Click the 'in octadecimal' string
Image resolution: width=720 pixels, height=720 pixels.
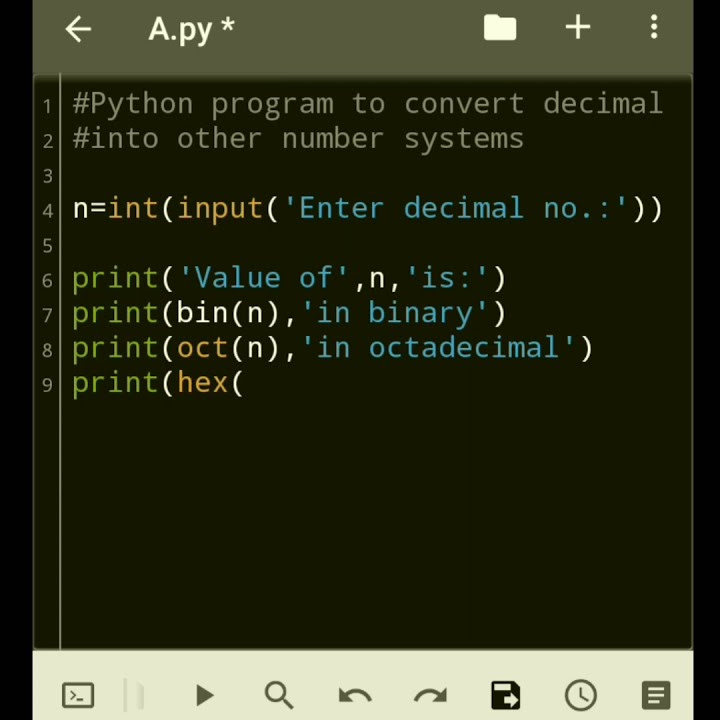point(438,348)
